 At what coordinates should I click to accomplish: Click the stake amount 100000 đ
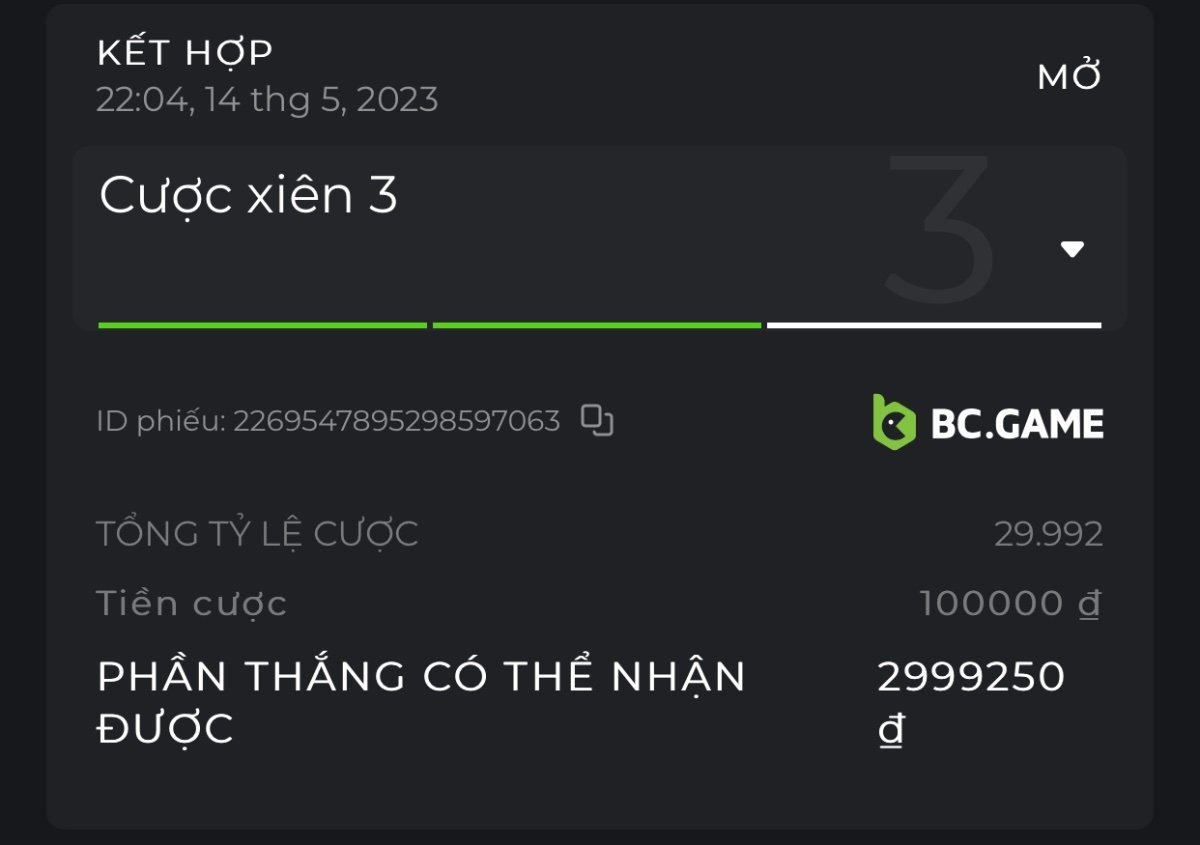coord(1010,604)
